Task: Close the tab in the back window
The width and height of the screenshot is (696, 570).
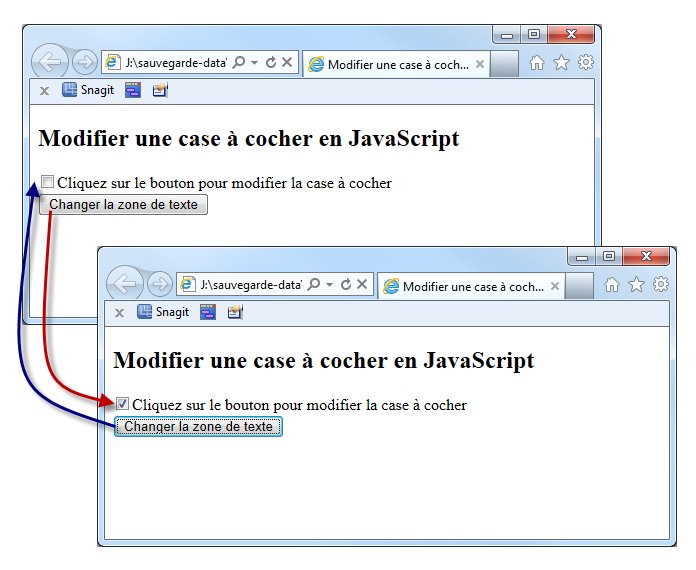Action: tap(480, 64)
